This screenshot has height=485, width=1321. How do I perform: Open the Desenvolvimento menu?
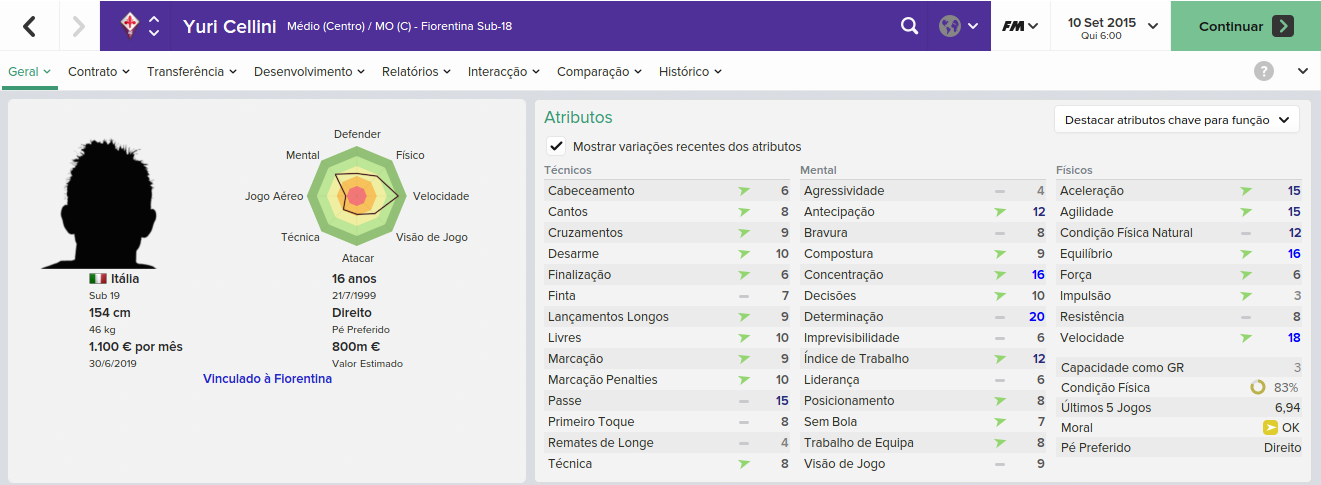point(309,72)
